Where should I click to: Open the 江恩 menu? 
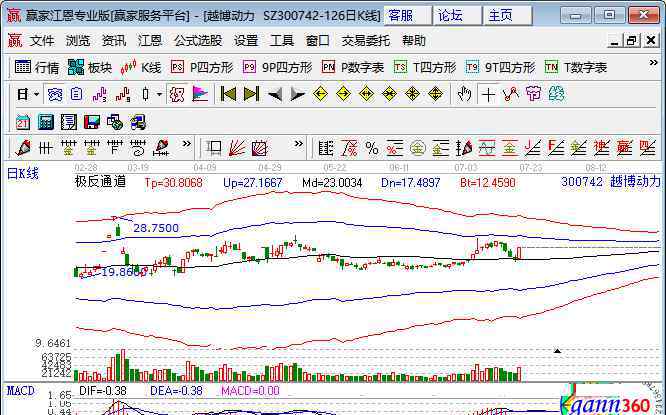tap(150, 41)
